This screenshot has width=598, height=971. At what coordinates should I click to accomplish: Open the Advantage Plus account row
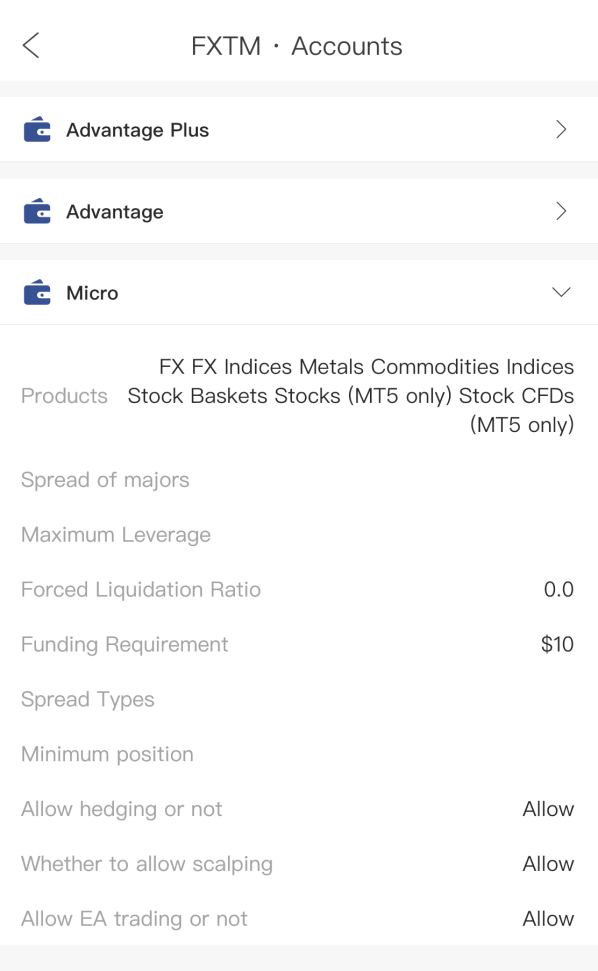[299, 129]
